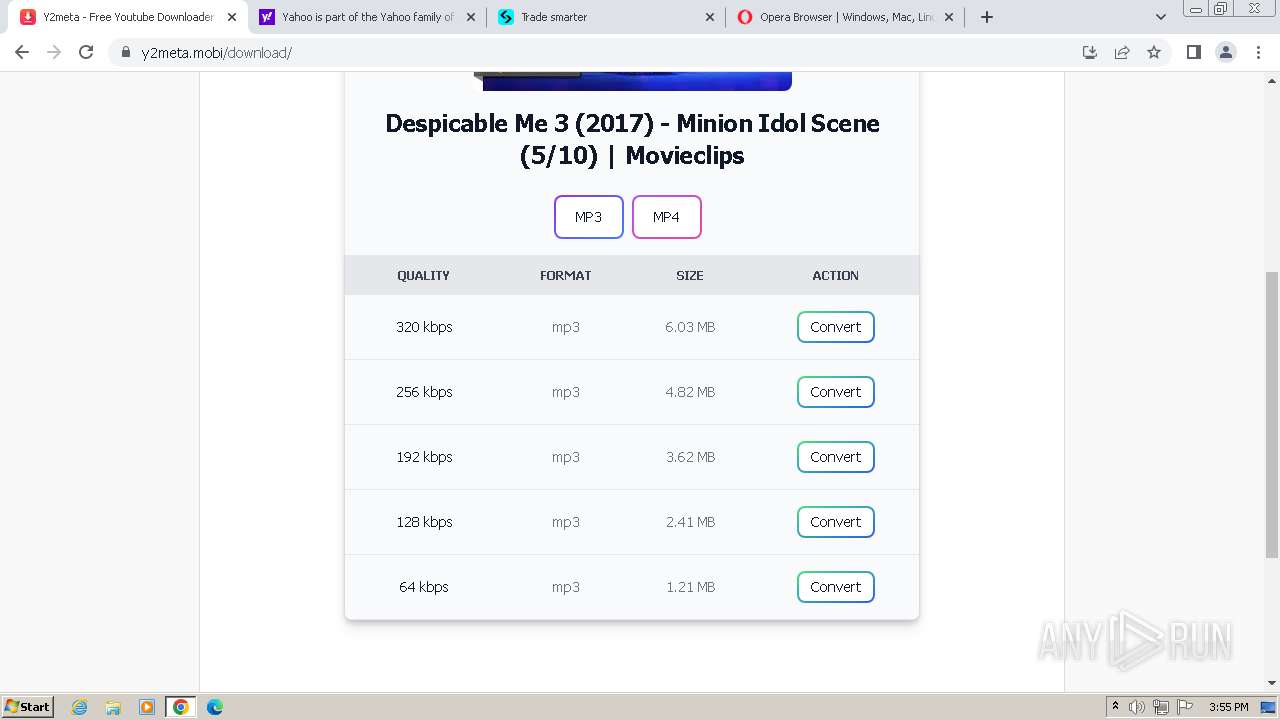1280x720 pixels.
Task: Open media player from taskbar
Action: [x=147, y=707]
